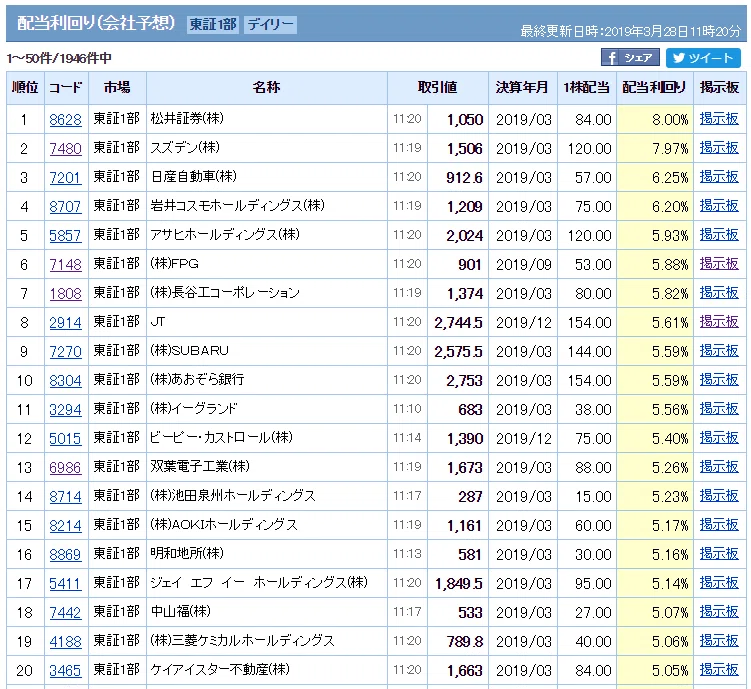Open stock code 8214 link
This screenshot has width=751, height=689.
(66, 525)
